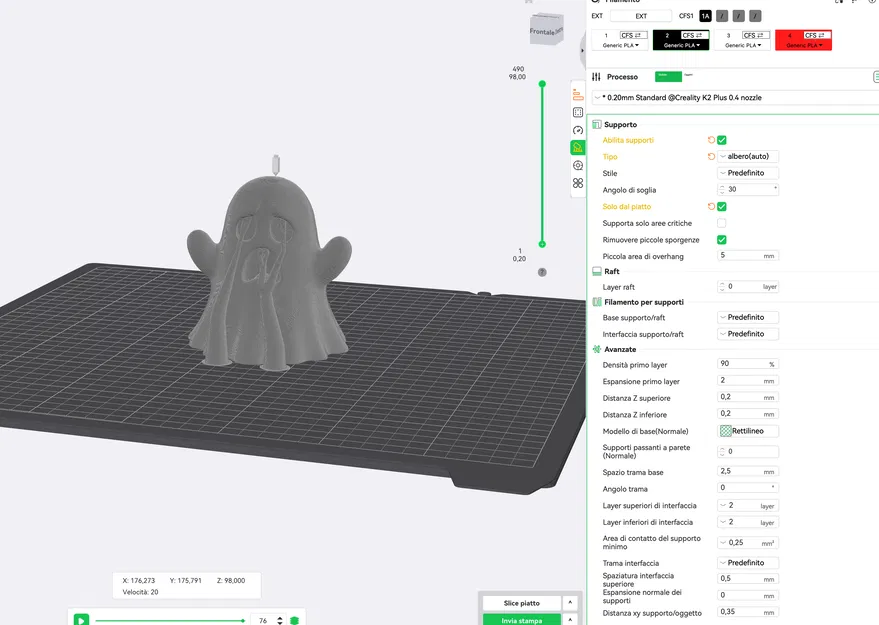Click the orange objects list icon

pos(577,93)
